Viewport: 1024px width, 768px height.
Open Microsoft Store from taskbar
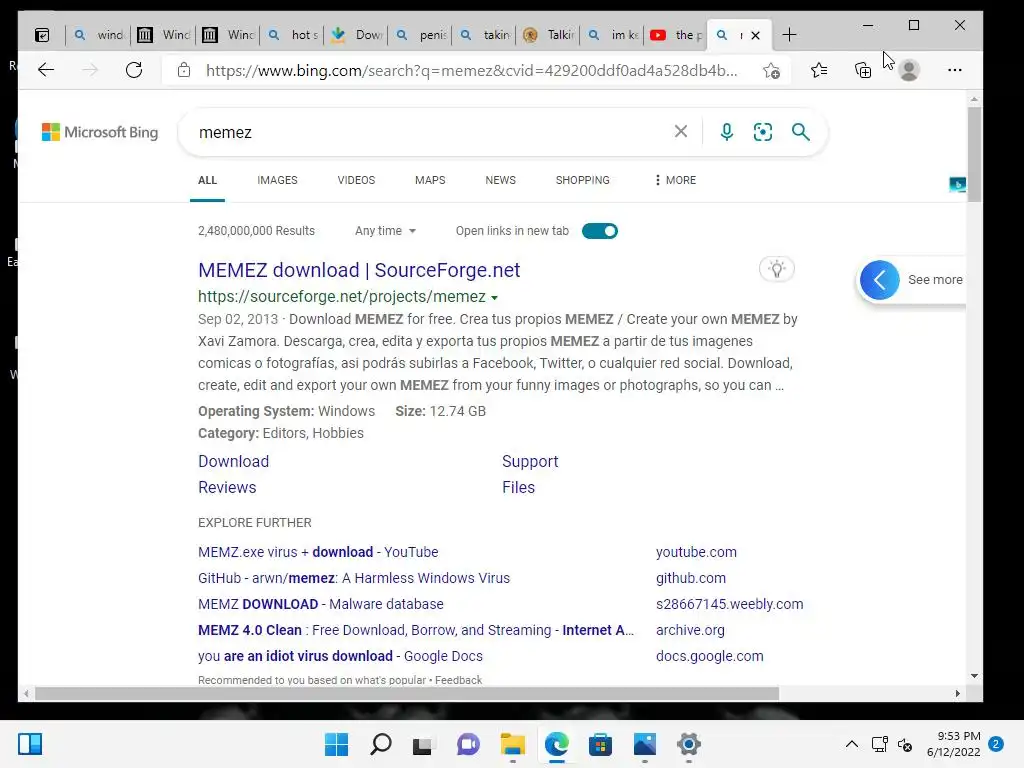(x=600, y=744)
